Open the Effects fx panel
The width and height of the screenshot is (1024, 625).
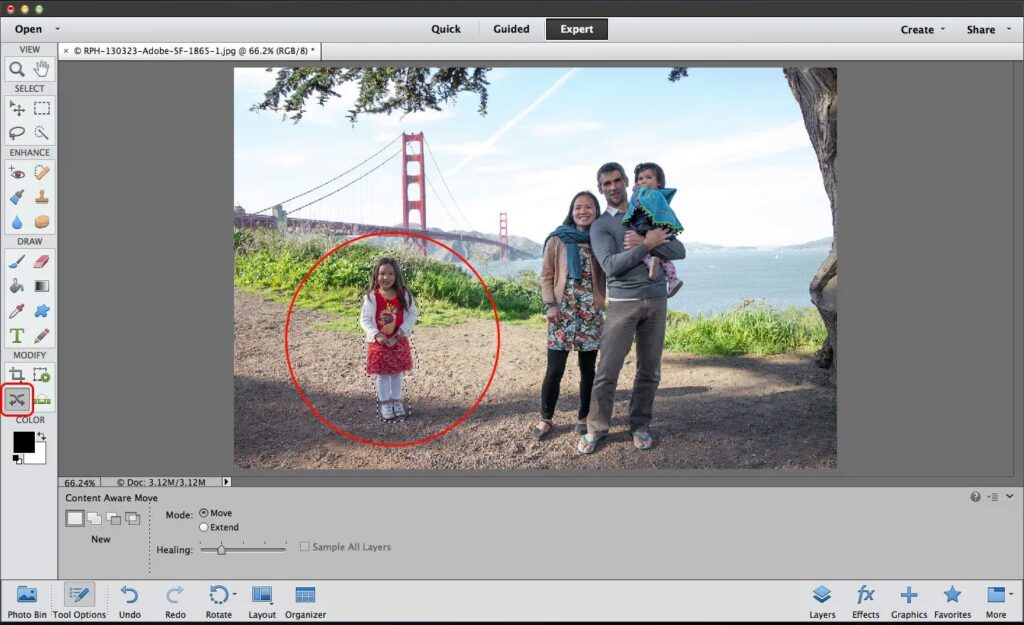(x=866, y=600)
